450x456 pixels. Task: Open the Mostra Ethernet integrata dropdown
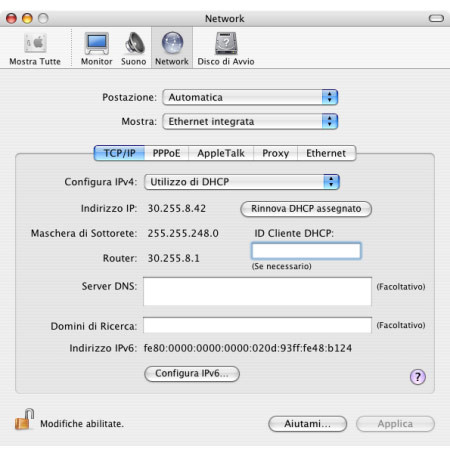(250, 121)
